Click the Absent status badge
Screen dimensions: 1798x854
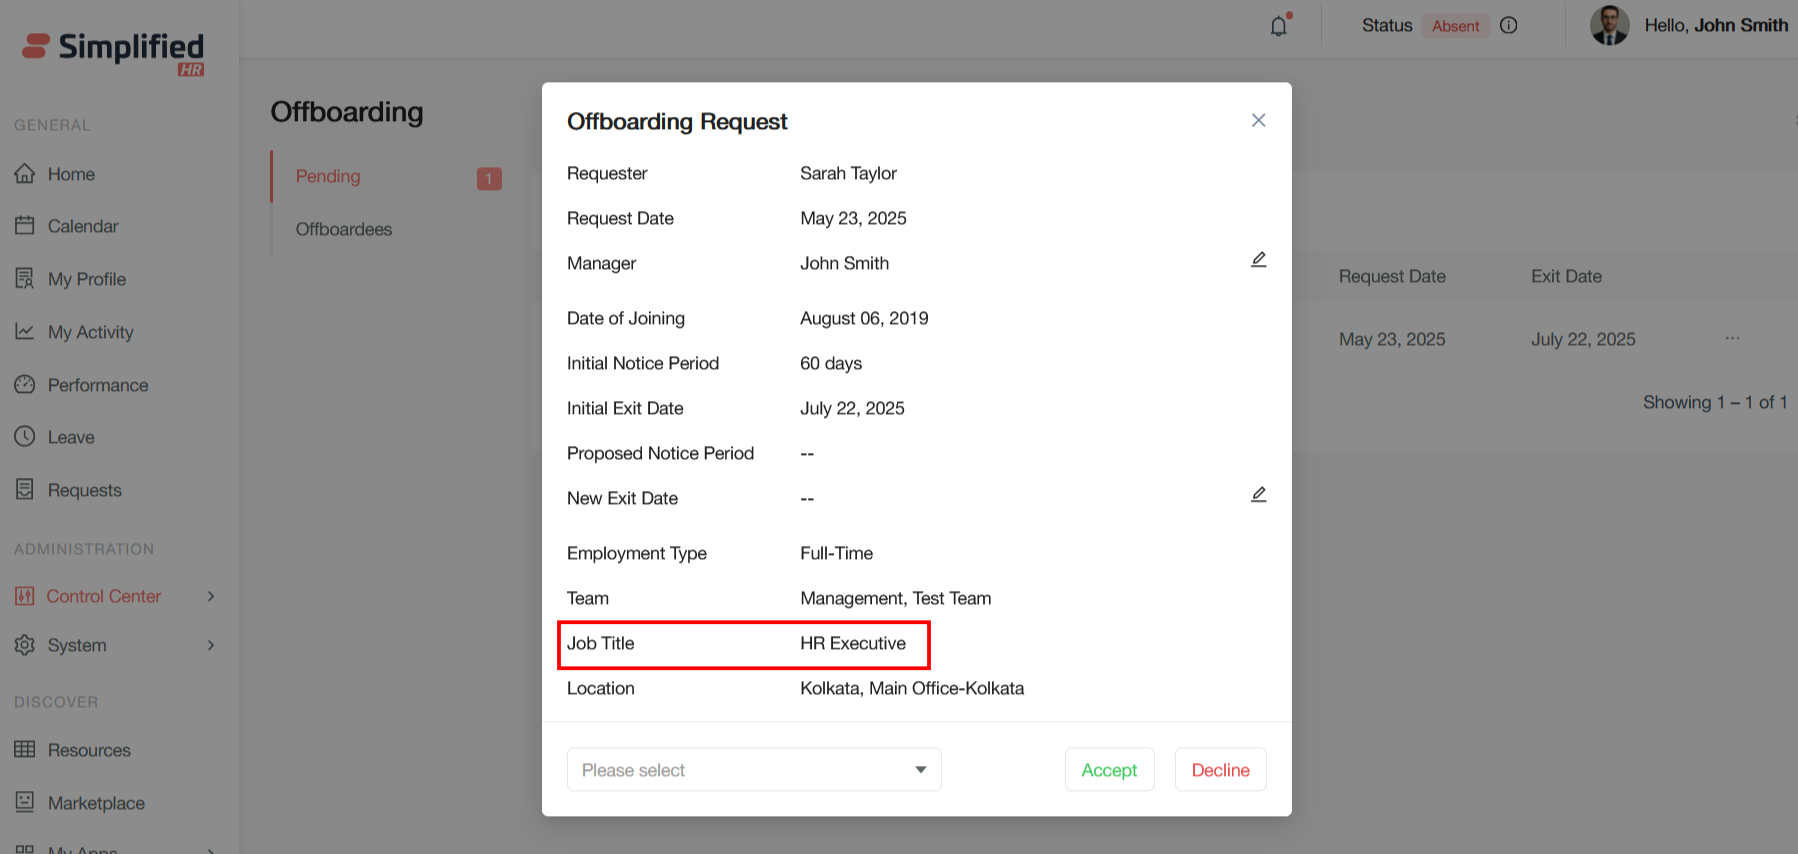tap(1455, 26)
